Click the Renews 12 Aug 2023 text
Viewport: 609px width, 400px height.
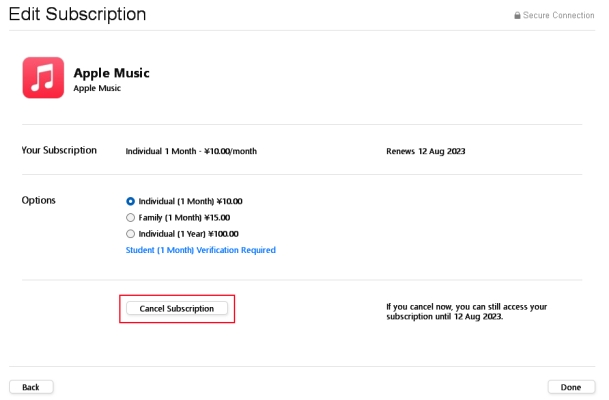tap(426, 152)
